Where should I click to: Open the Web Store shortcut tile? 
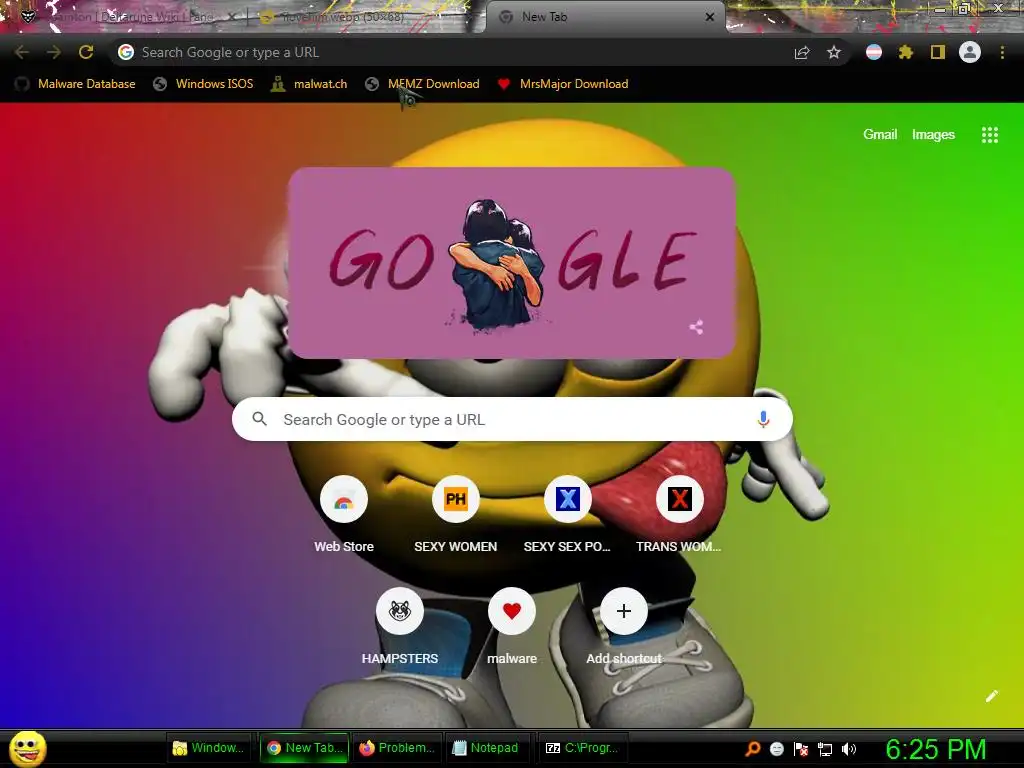coord(344,516)
